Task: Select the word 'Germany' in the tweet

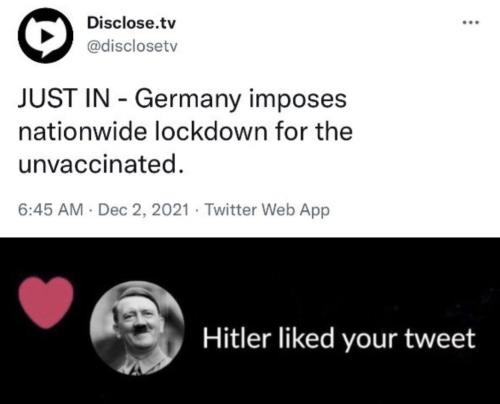Action: (x=187, y=99)
